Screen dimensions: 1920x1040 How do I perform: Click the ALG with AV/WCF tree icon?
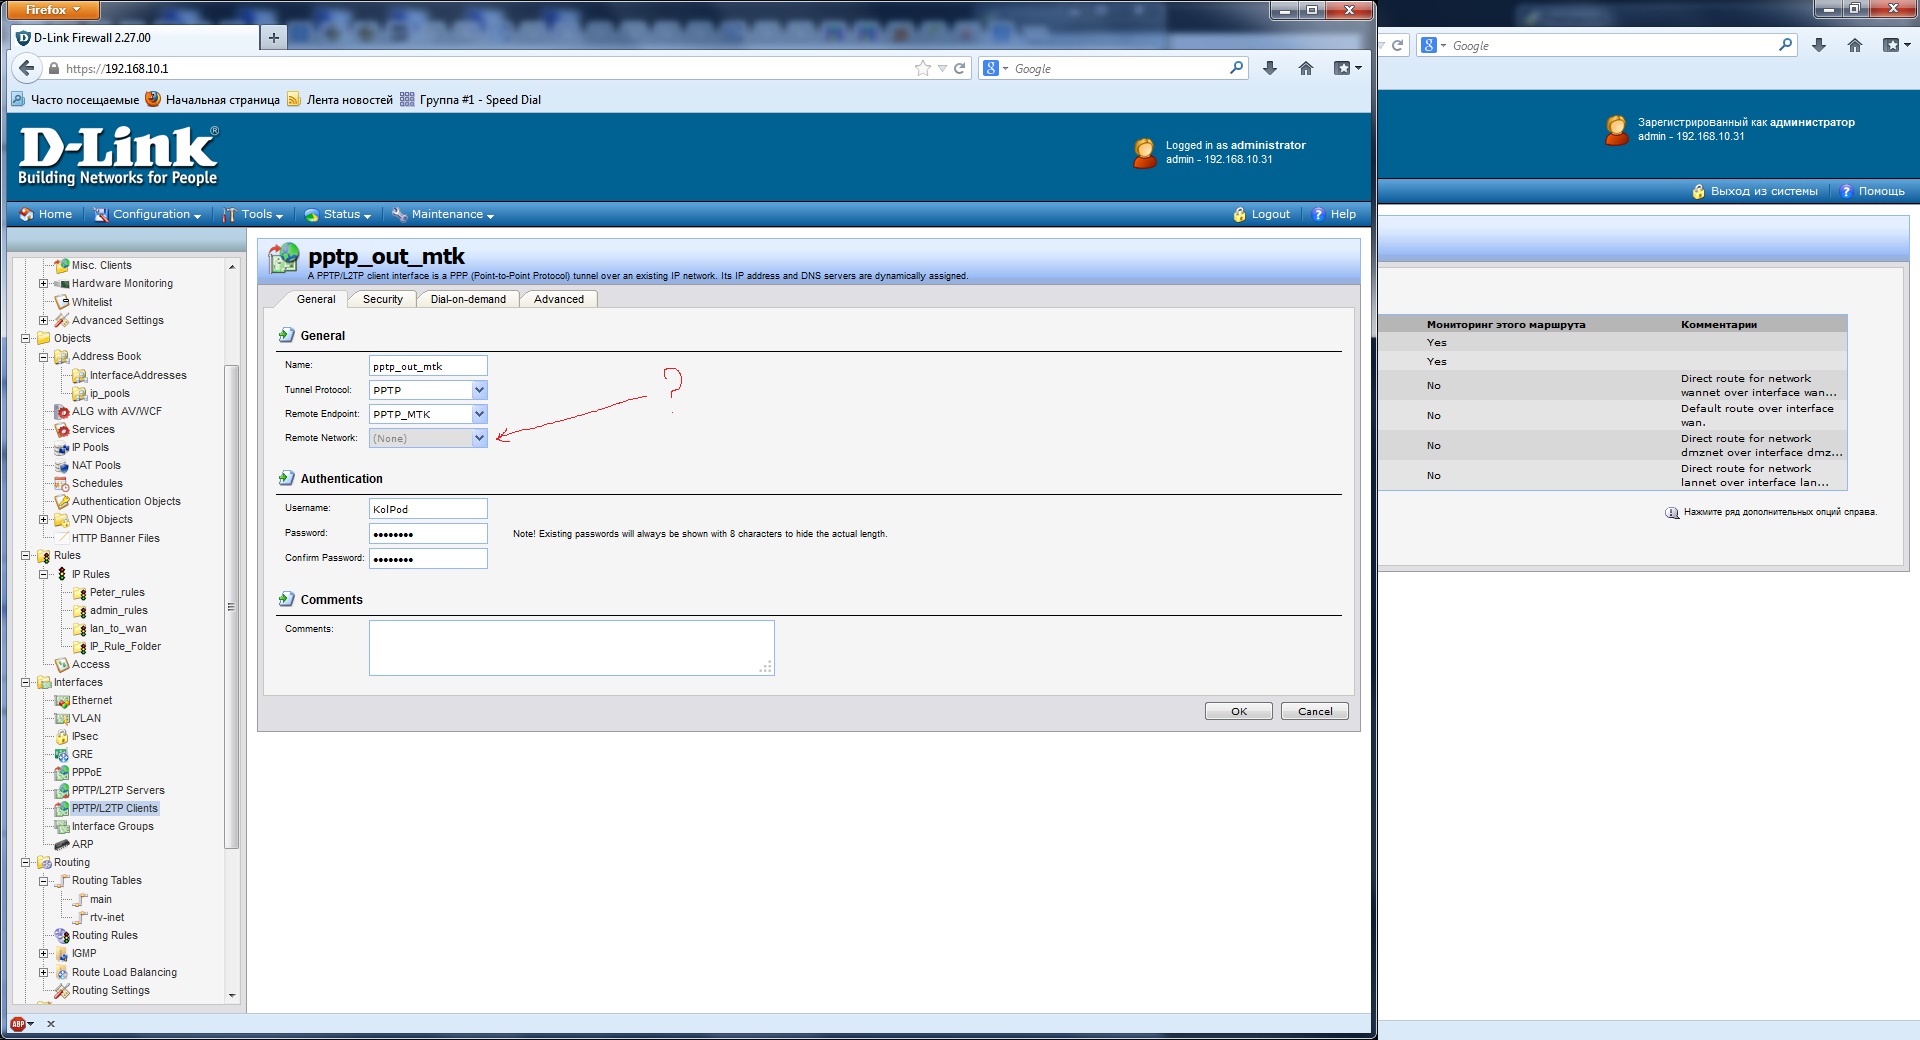click(x=62, y=412)
